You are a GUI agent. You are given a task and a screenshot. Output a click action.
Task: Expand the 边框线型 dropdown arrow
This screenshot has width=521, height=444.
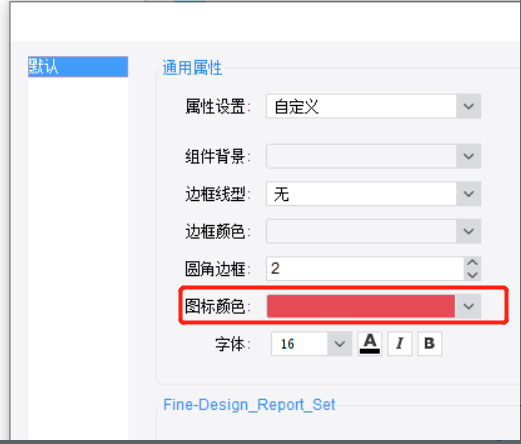click(x=469, y=194)
